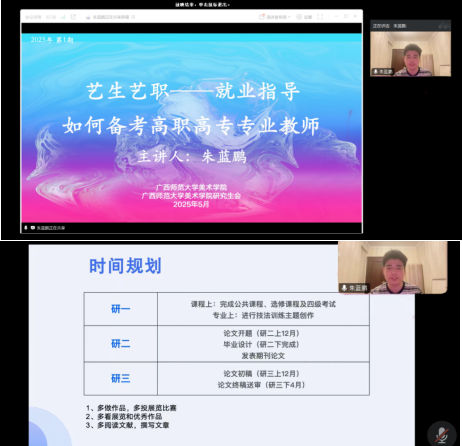Open 设置 settings gear
Screen dimensions: 462x446
[x=304, y=17]
